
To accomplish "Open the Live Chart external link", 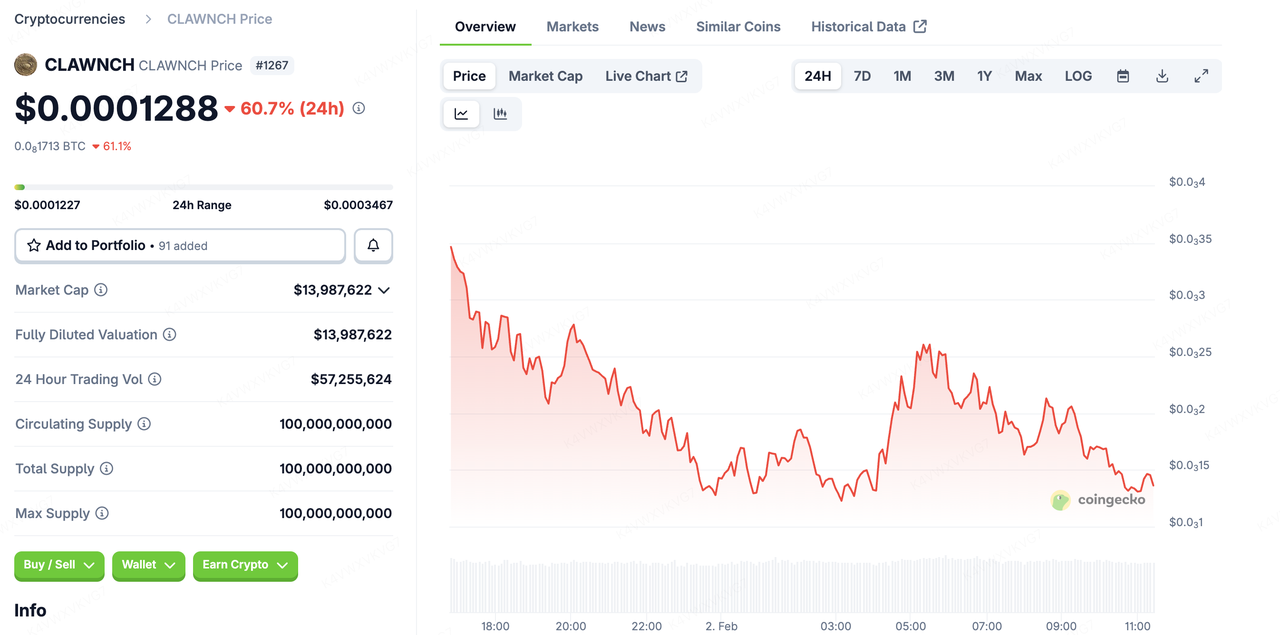I will pyautogui.click(x=646, y=76).
